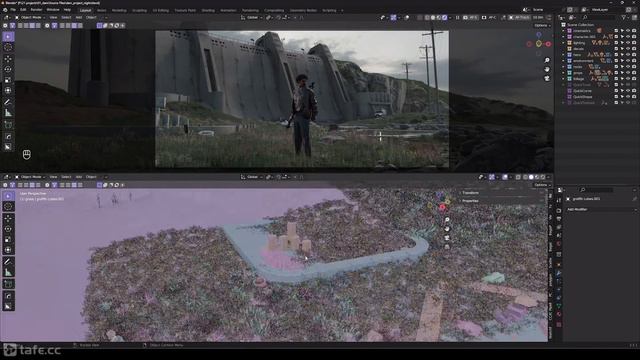Select the Transform tool in top viewport toolbar
Screen dimensions: 640x360
(x=8, y=91)
